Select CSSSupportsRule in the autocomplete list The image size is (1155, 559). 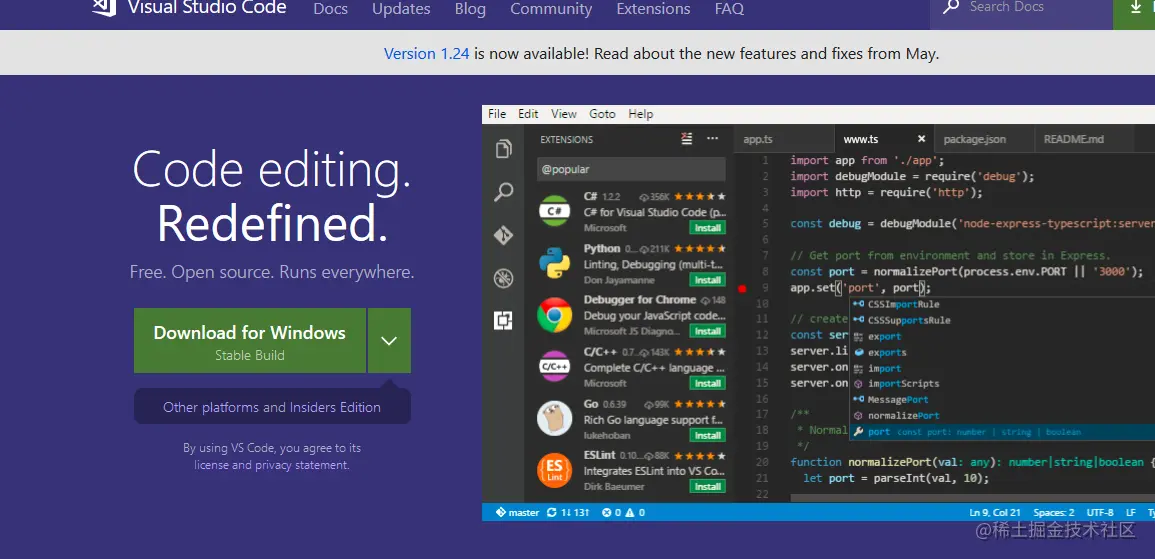(1003, 320)
